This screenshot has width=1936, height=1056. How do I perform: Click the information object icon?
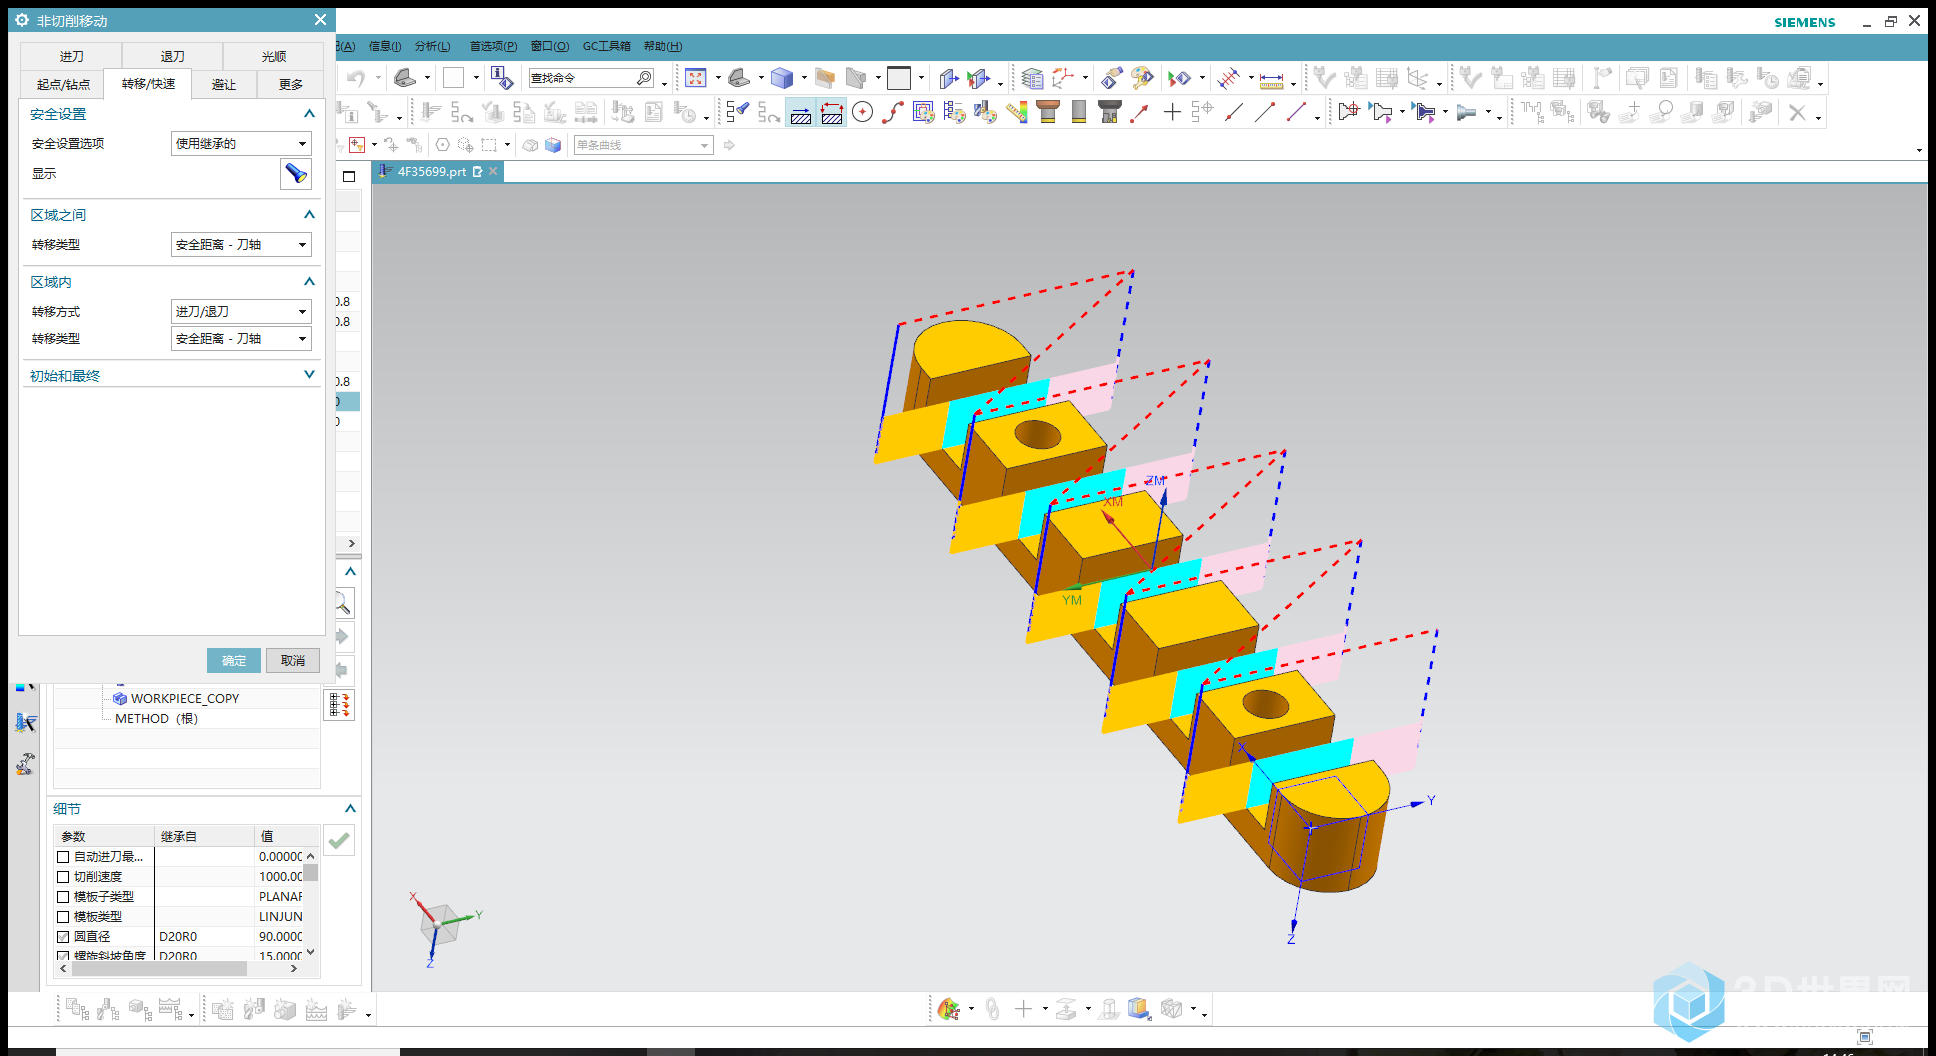(502, 78)
